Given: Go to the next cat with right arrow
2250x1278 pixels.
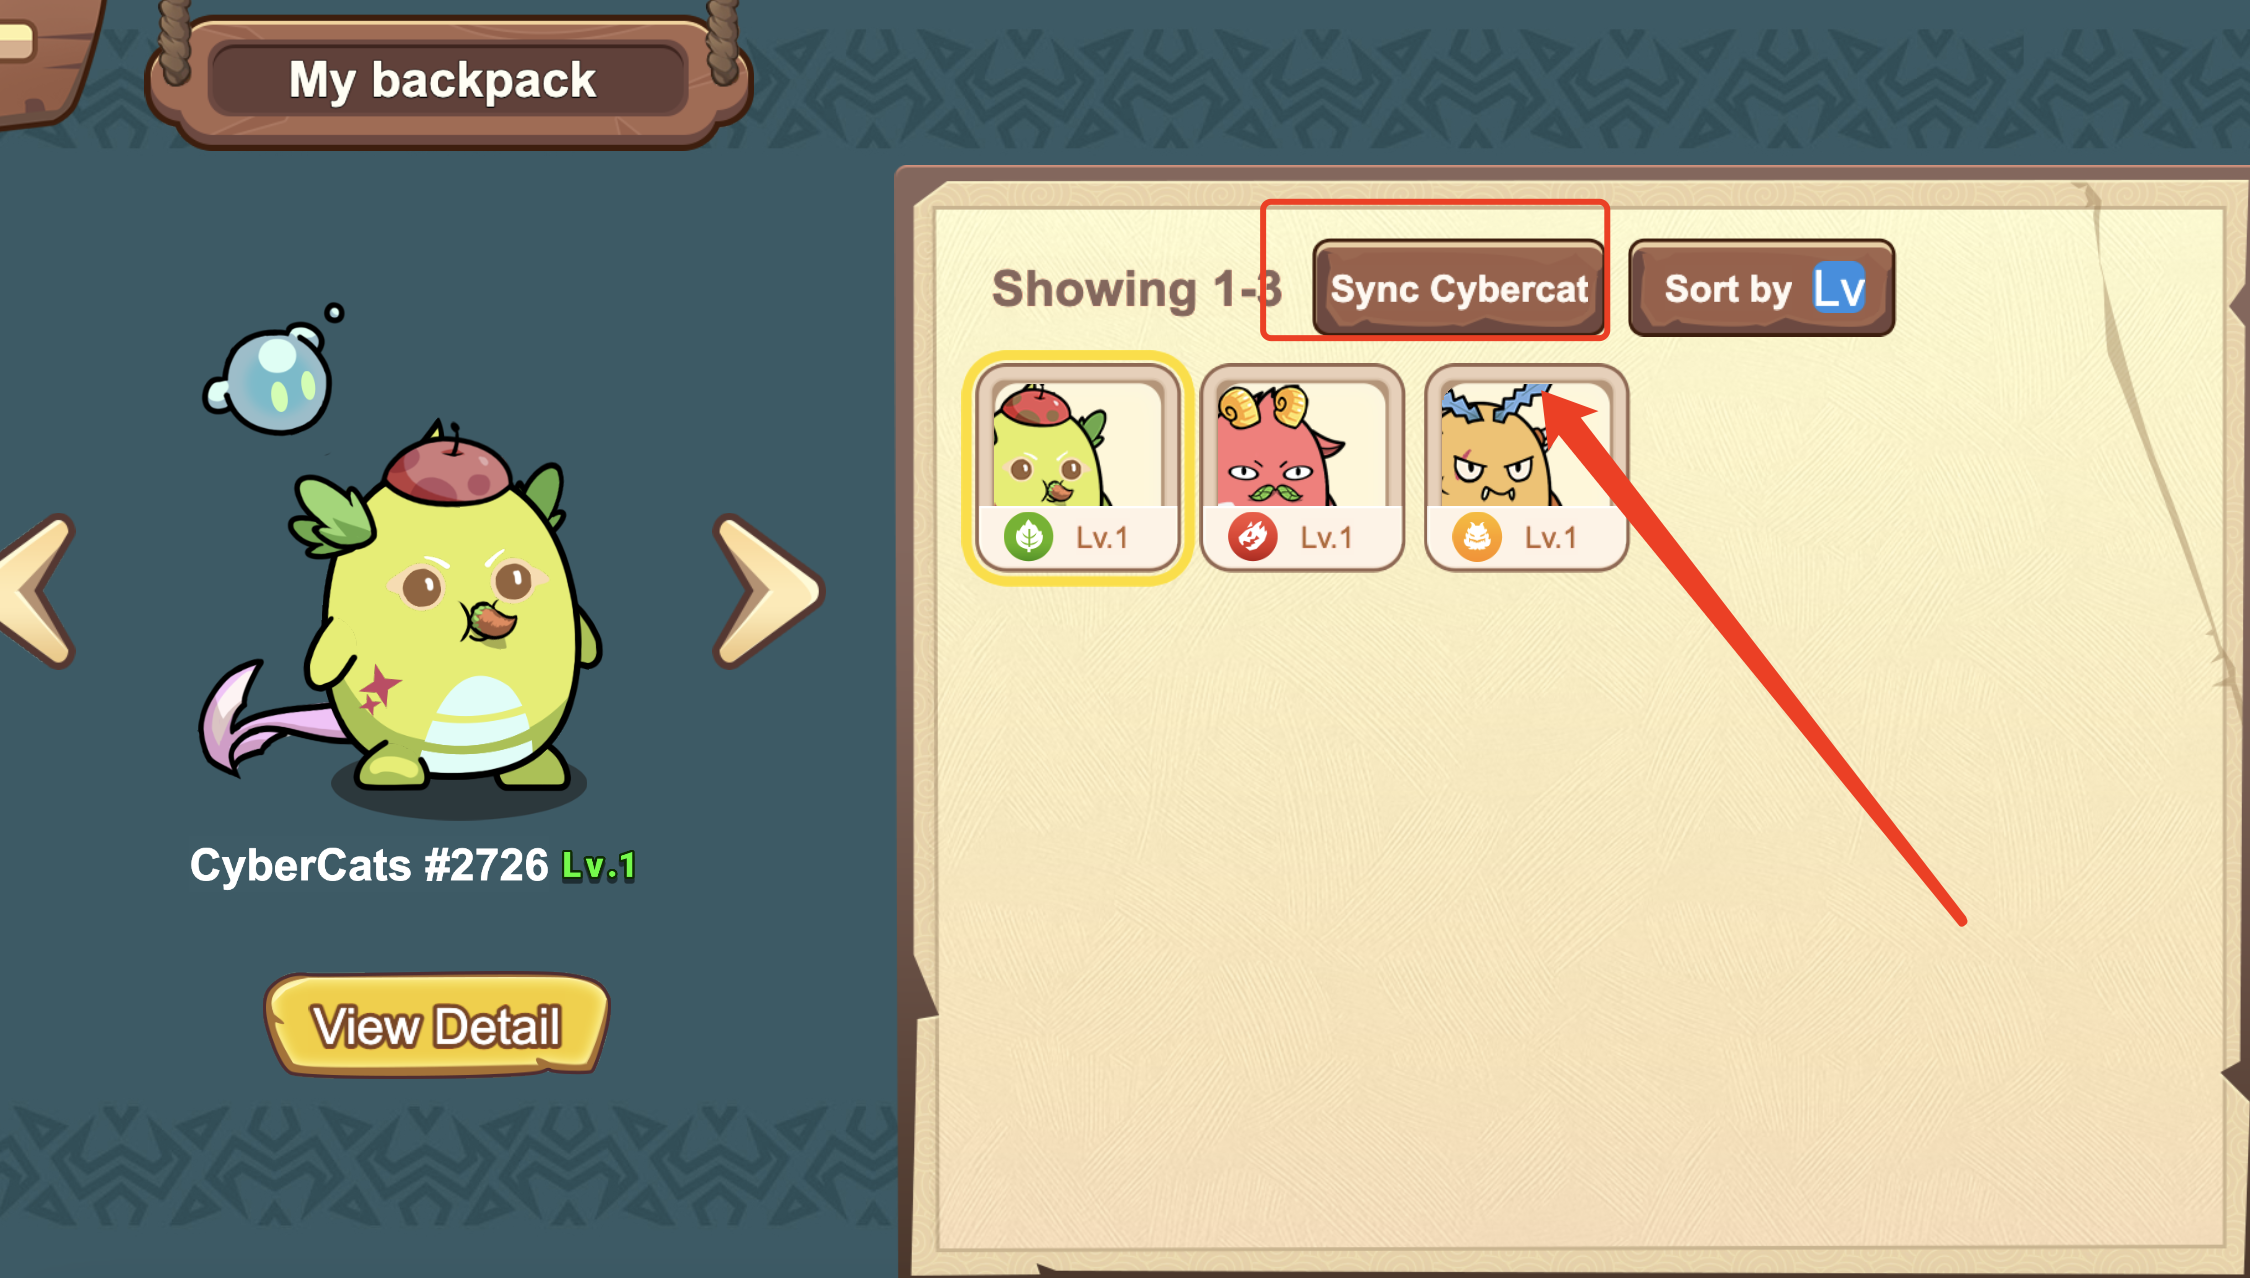Looking at the screenshot, I should tap(768, 591).
